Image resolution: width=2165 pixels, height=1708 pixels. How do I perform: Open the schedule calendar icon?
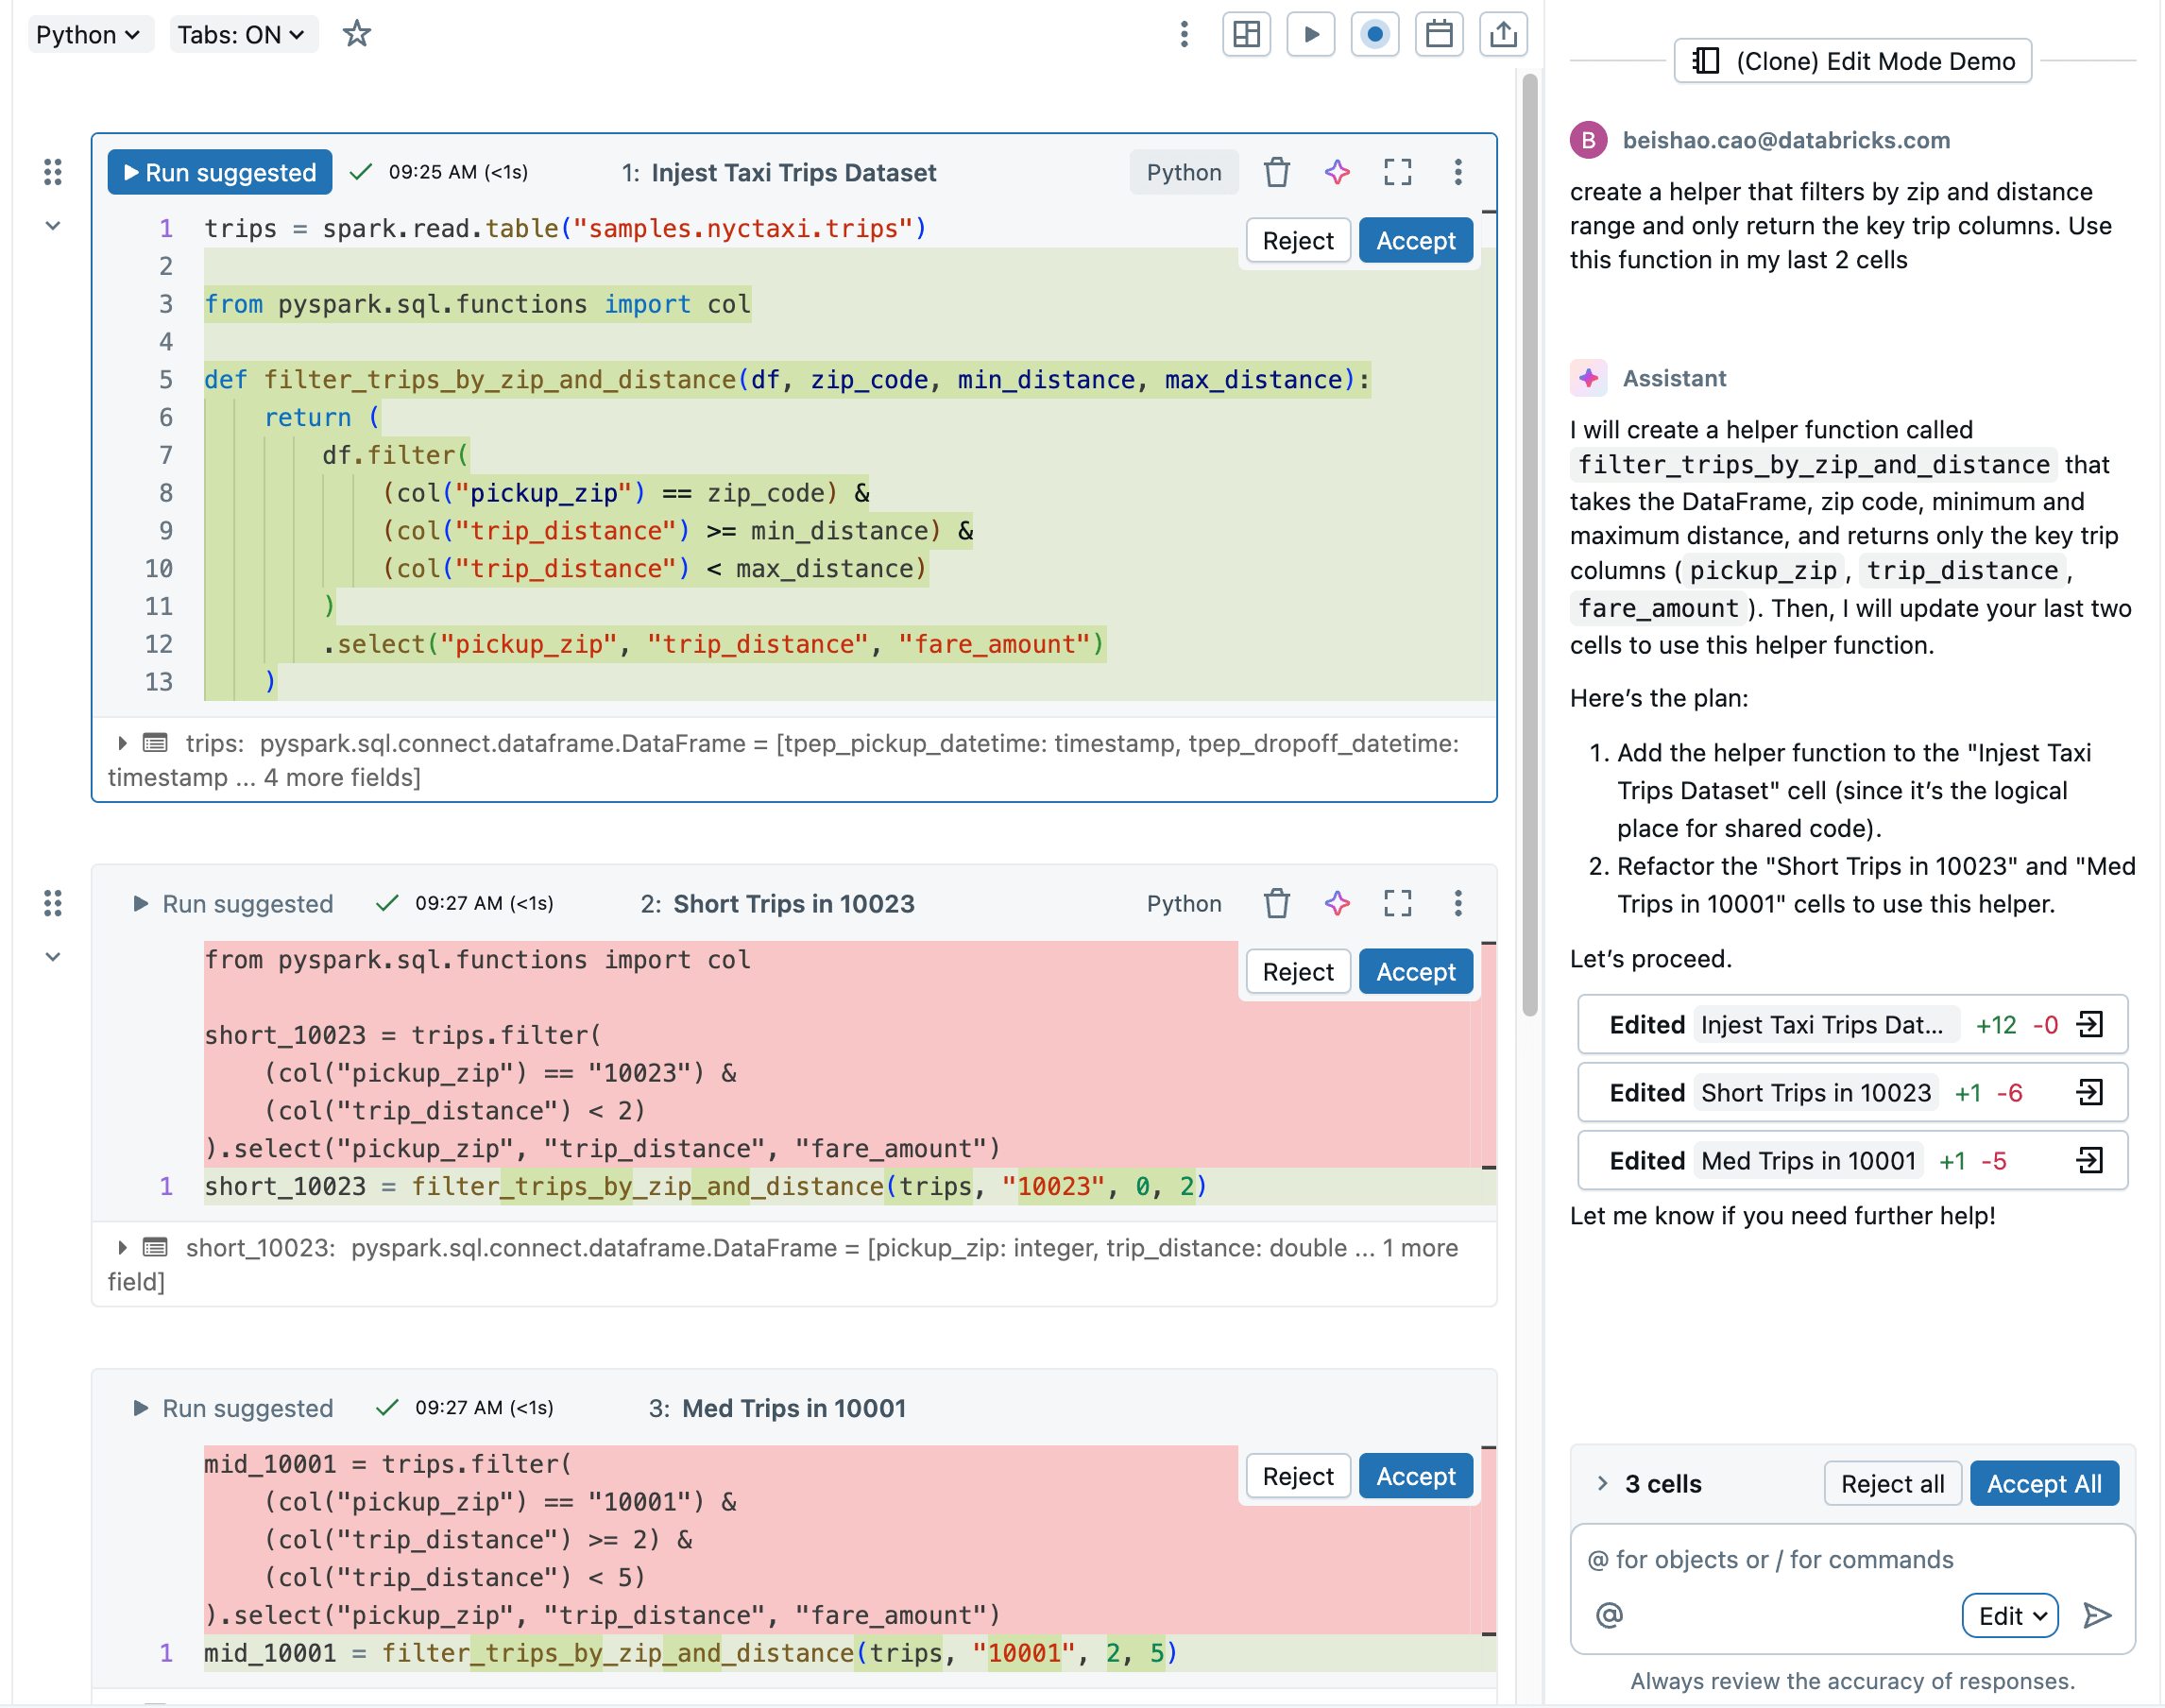tap(1438, 35)
